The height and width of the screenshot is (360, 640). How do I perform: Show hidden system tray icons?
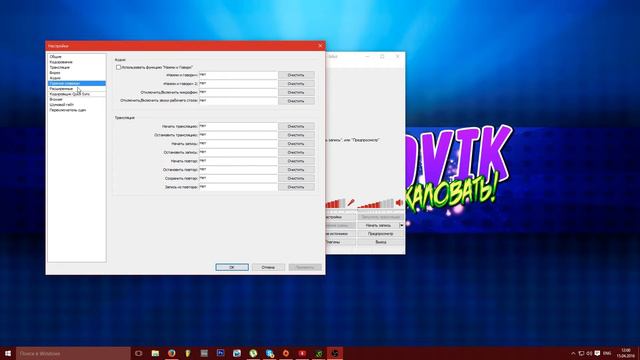pyautogui.click(x=573, y=353)
